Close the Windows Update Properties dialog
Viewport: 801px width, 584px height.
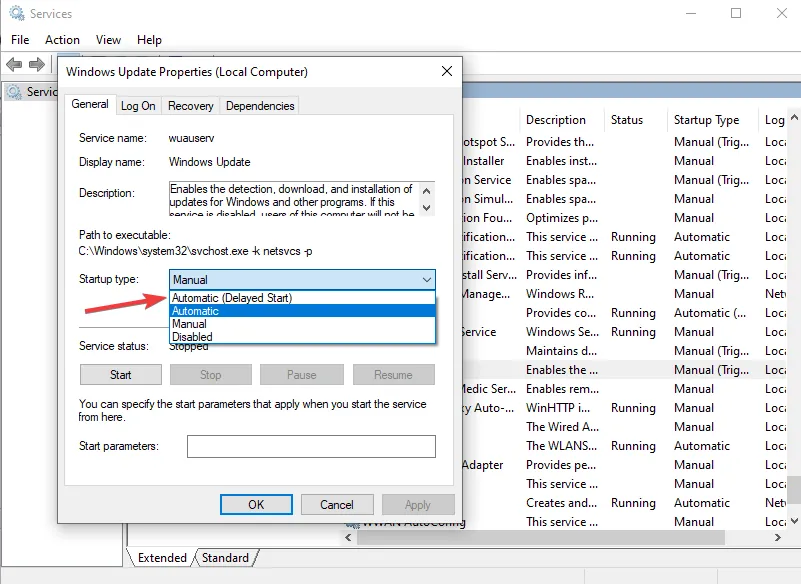coord(446,71)
